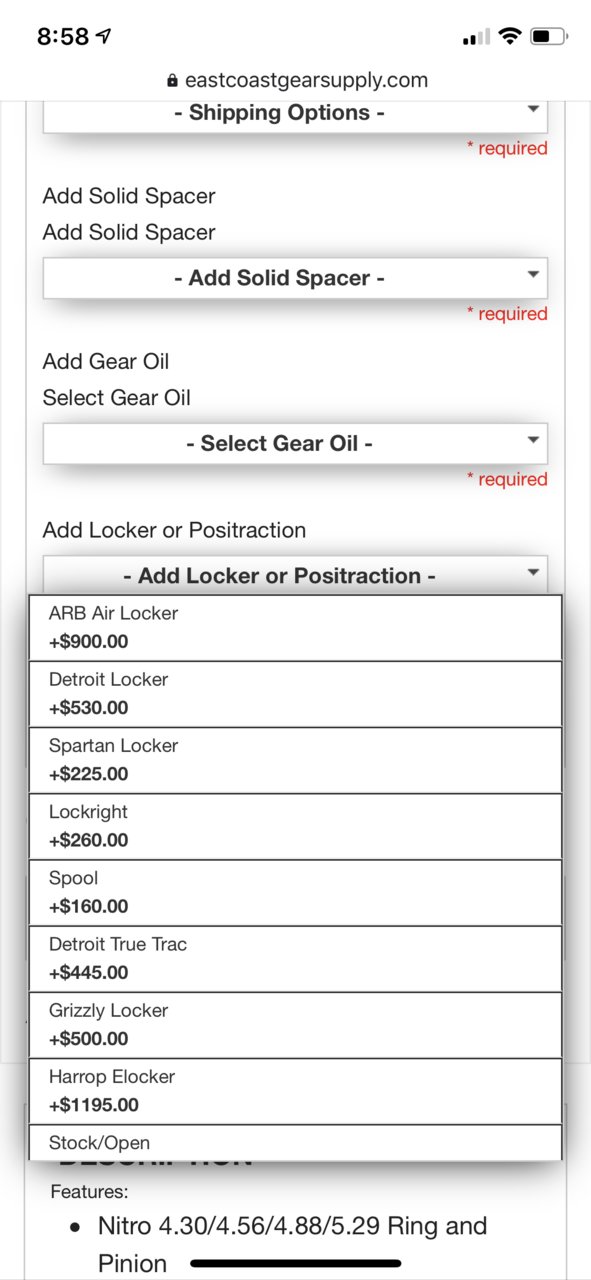
Task: Tap the padlock icon in address bar
Action: [172, 81]
